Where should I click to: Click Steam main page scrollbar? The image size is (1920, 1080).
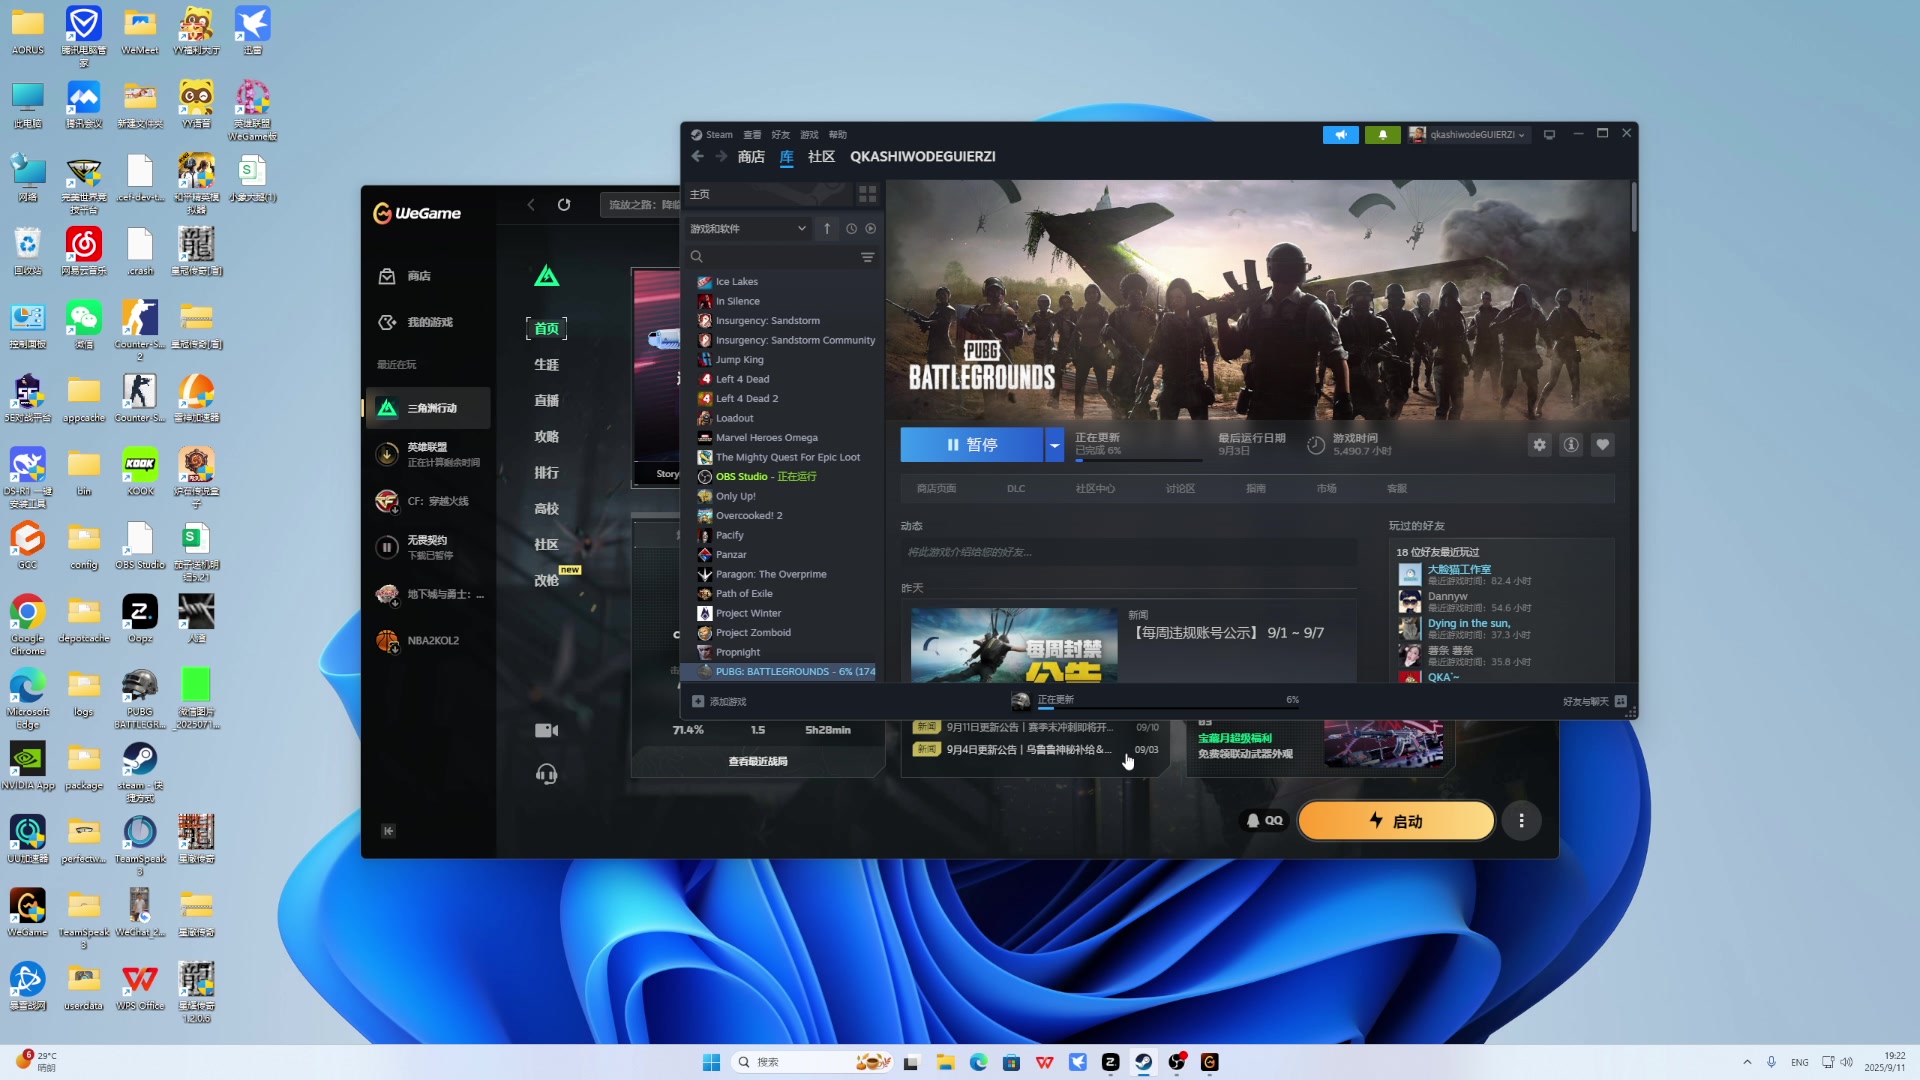1633,208
